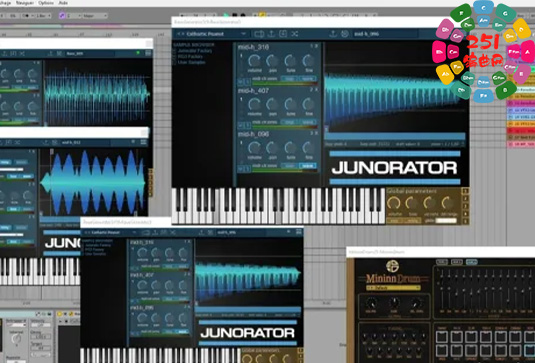
Task: Remove layer mid-h_318 with its X in large Junorator
Action: (317, 46)
